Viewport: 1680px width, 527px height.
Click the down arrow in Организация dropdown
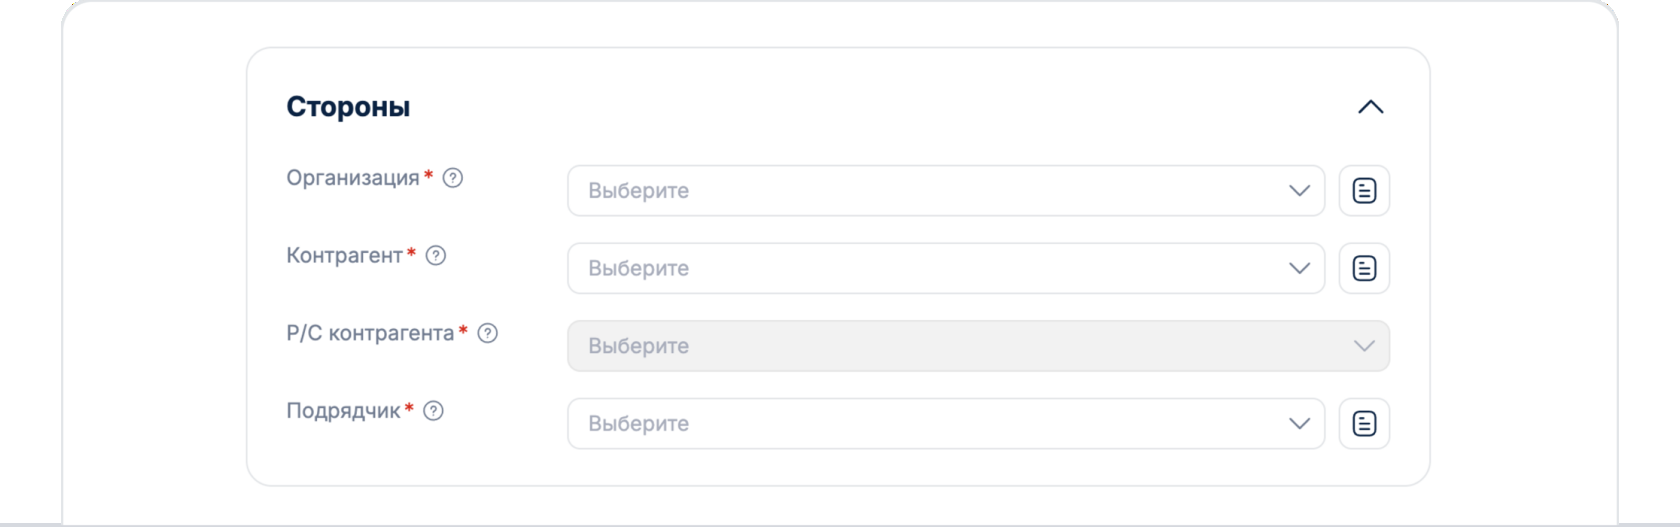click(1299, 191)
